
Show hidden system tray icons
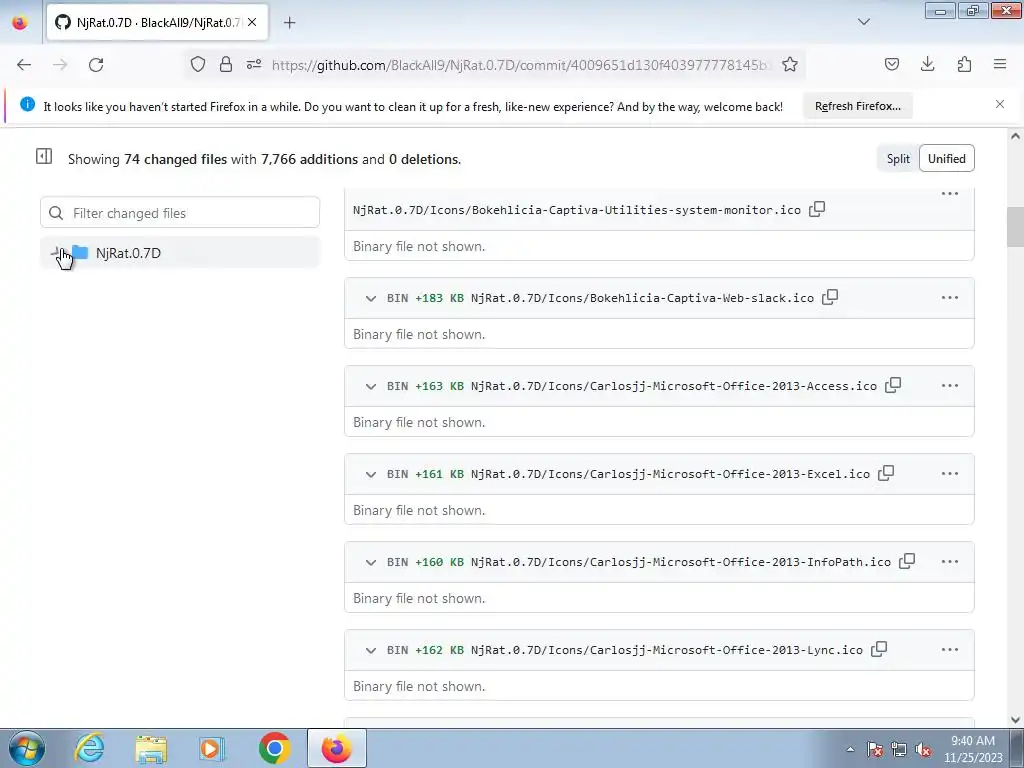(850, 749)
